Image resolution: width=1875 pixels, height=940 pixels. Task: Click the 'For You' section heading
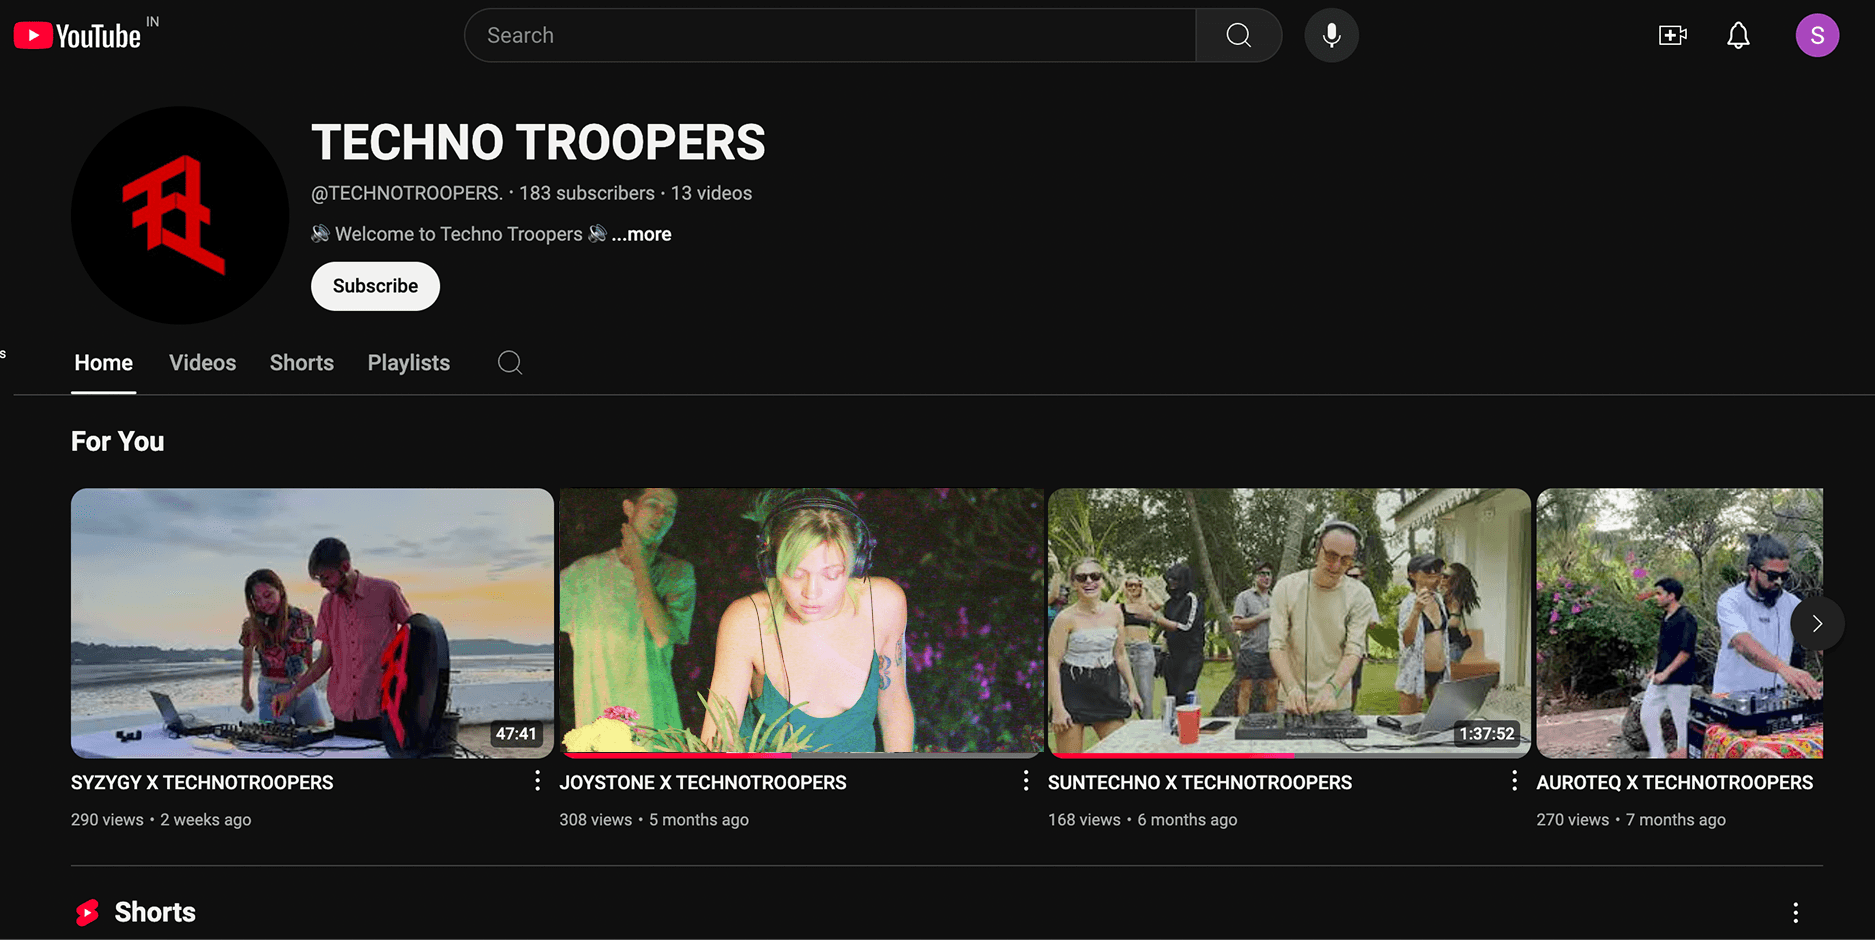pos(118,441)
